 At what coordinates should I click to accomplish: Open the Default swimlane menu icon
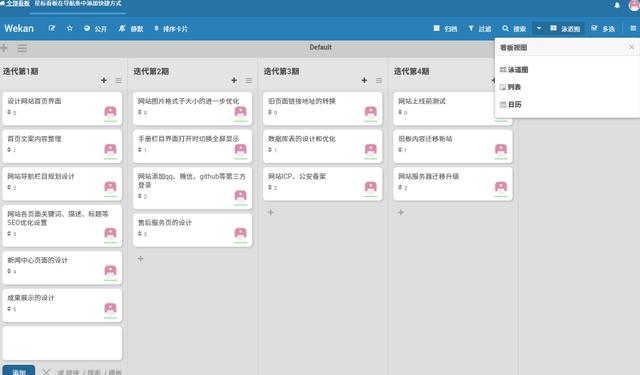pyautogui.click(x=22, y=48)
